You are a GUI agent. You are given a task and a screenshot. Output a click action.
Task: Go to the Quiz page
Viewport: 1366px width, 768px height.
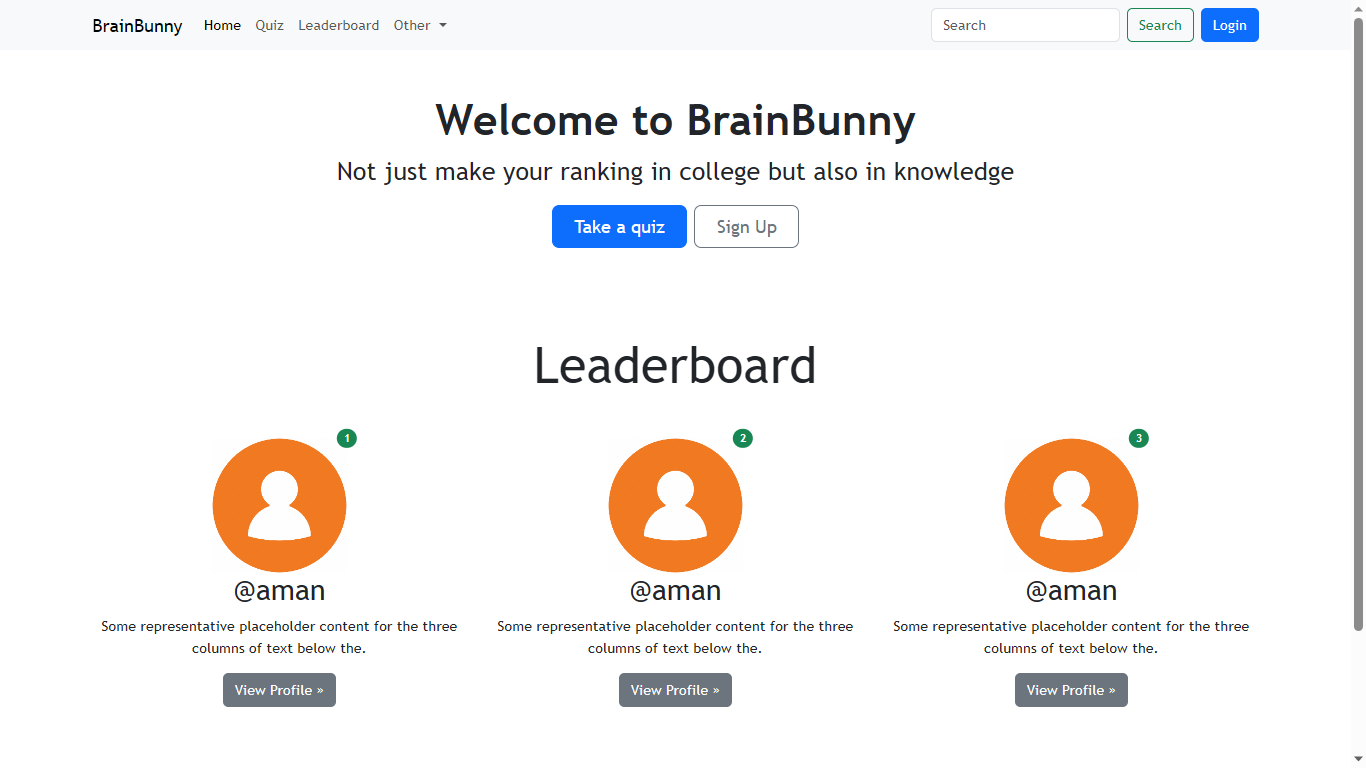pyautogui.click(x=269, y=25)
